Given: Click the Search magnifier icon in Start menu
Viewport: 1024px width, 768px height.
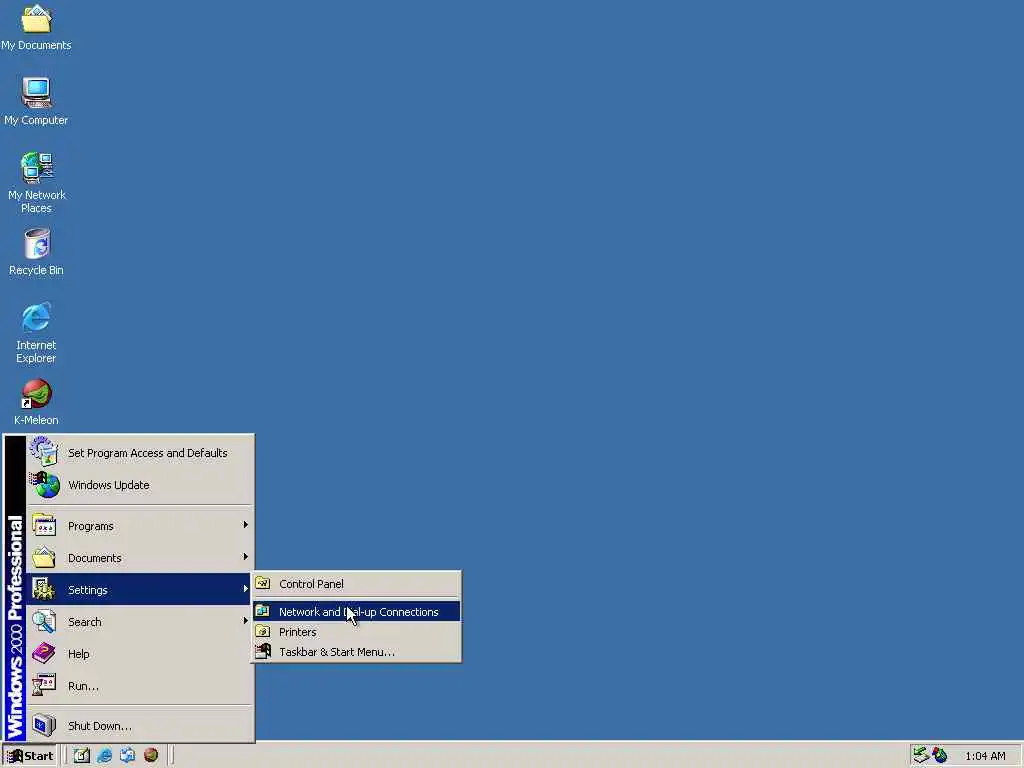Looking at the screenshot, I should pos(44,621).
